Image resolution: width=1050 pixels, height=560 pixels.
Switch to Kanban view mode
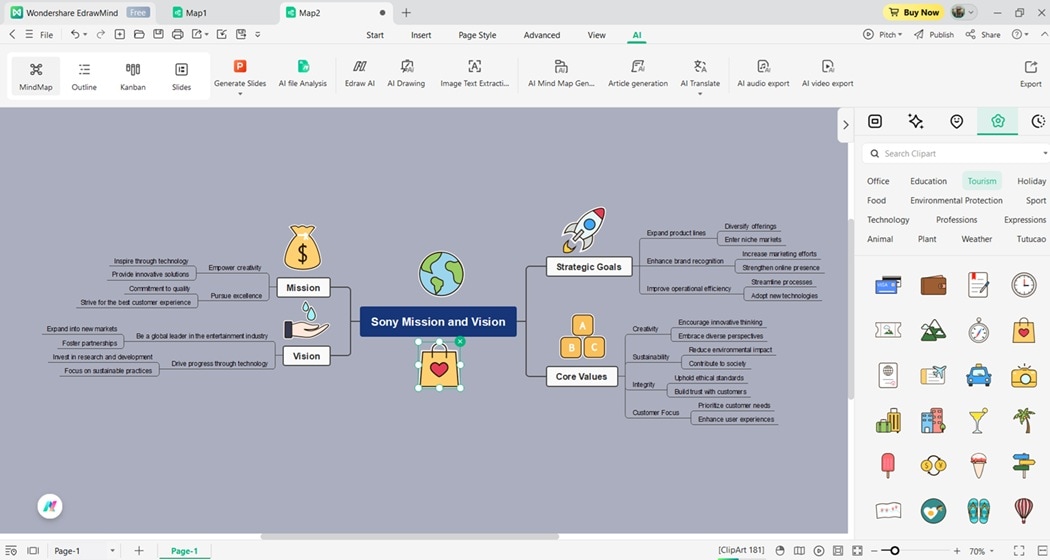point(133,76)
